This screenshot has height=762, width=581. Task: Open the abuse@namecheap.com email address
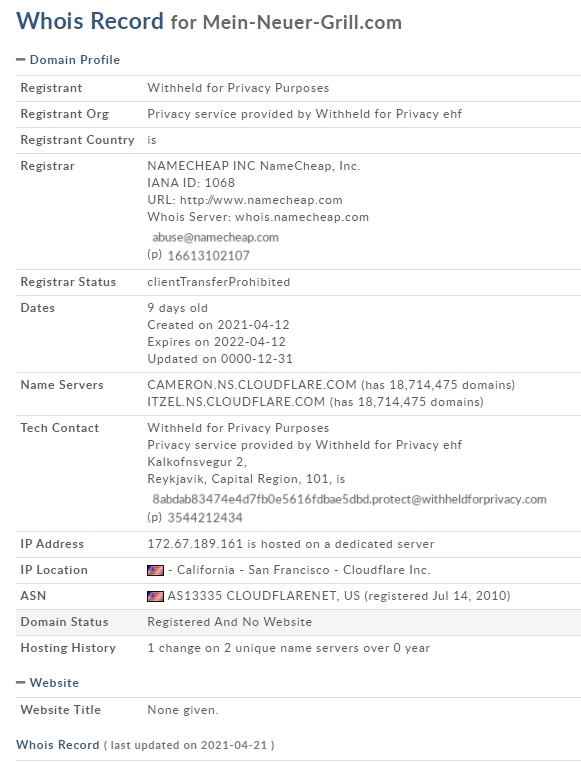(x=215, y=237)
